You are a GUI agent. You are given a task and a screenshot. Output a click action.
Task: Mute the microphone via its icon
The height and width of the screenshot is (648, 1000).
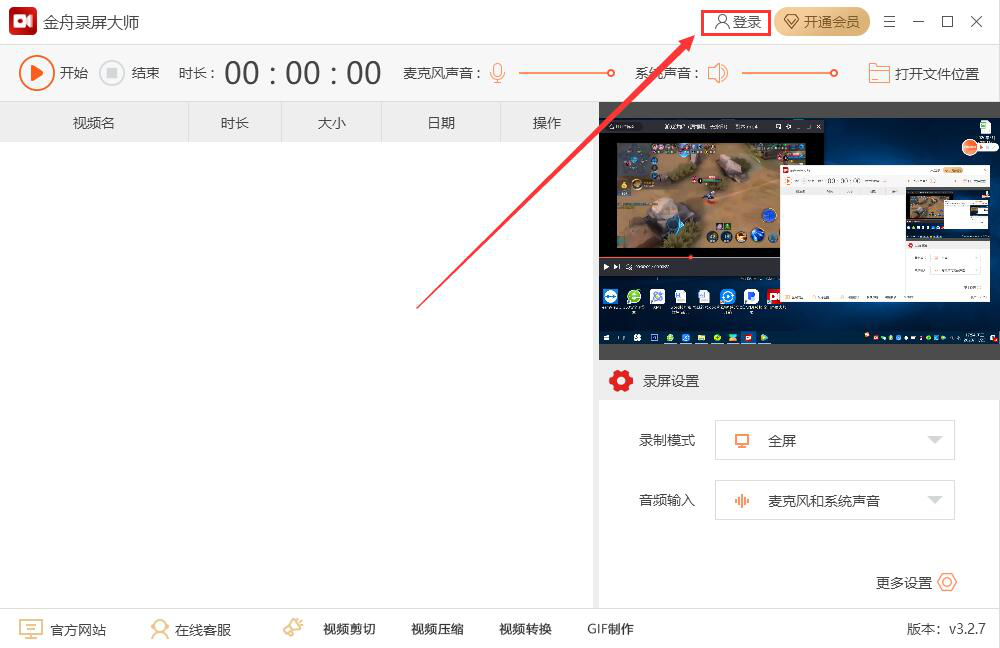click(497, 73)
